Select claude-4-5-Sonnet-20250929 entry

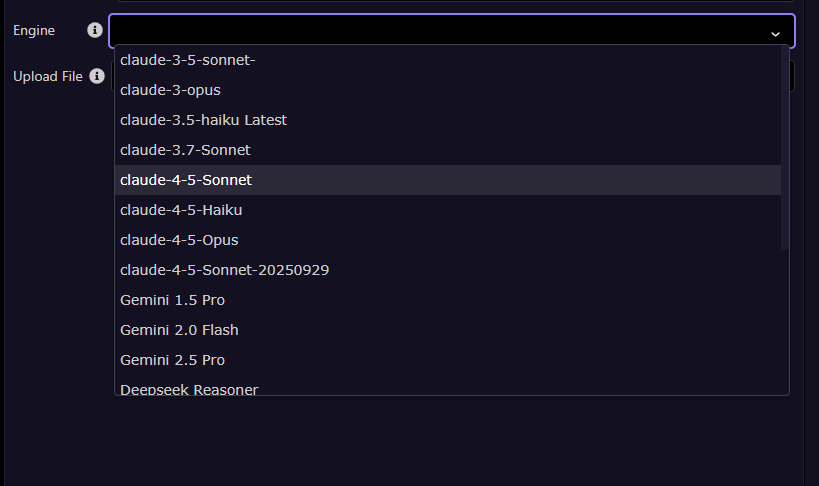225,270
